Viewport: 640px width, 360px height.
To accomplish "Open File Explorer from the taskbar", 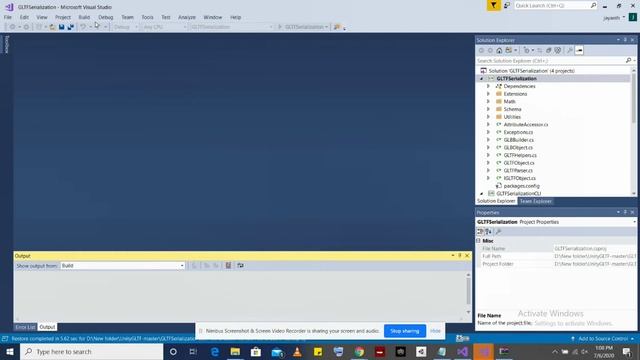I will click(235, 351).
